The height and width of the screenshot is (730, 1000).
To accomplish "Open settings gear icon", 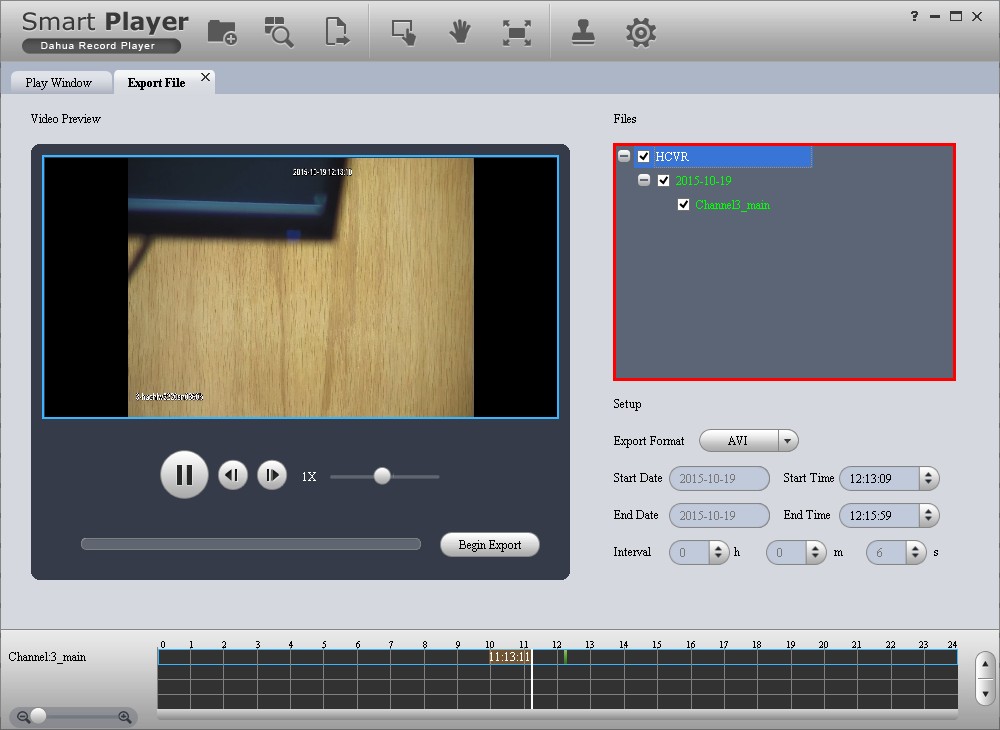I will [640, 32].
